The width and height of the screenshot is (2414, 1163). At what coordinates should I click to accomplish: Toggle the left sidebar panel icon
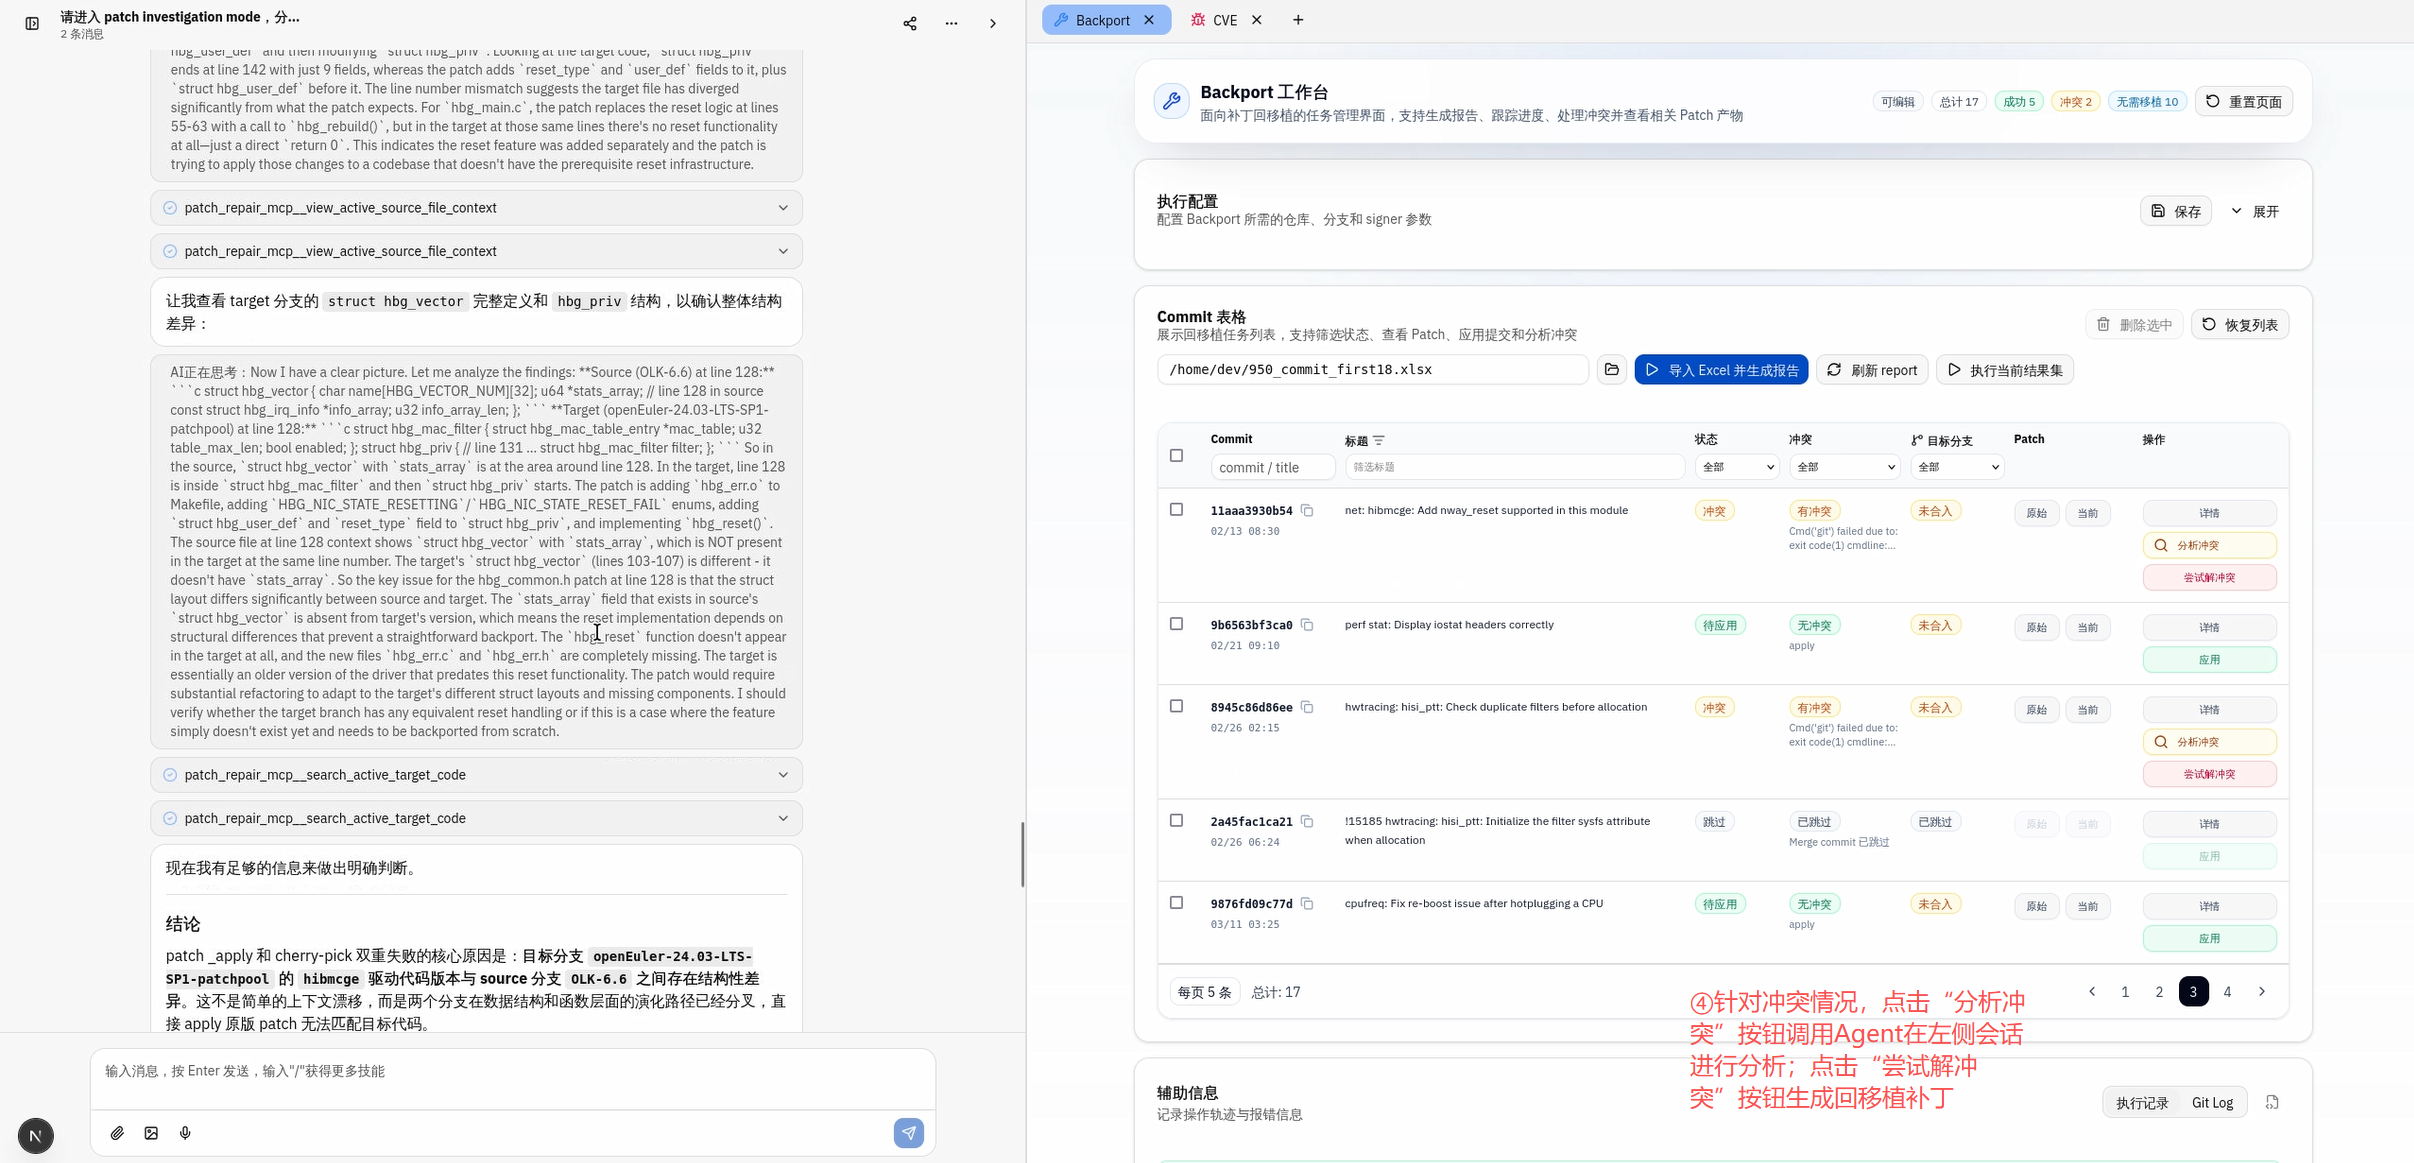tap(32, 23)
